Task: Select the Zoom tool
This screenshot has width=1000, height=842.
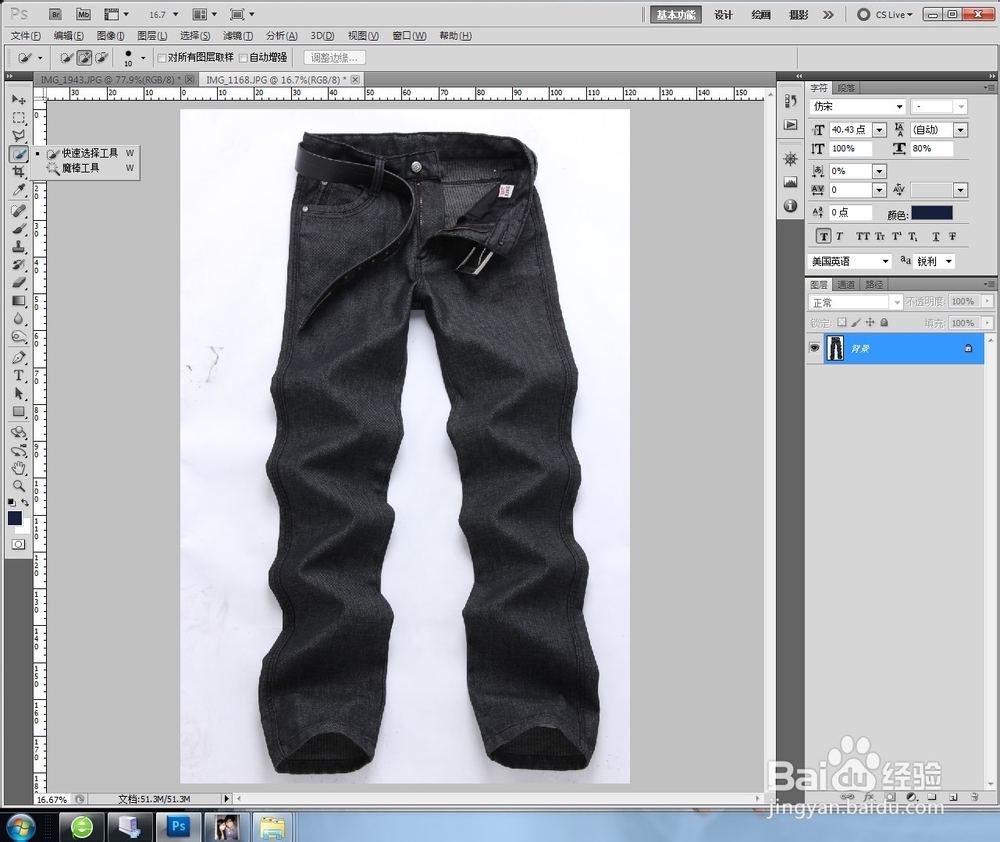Action: coord(18,486)
